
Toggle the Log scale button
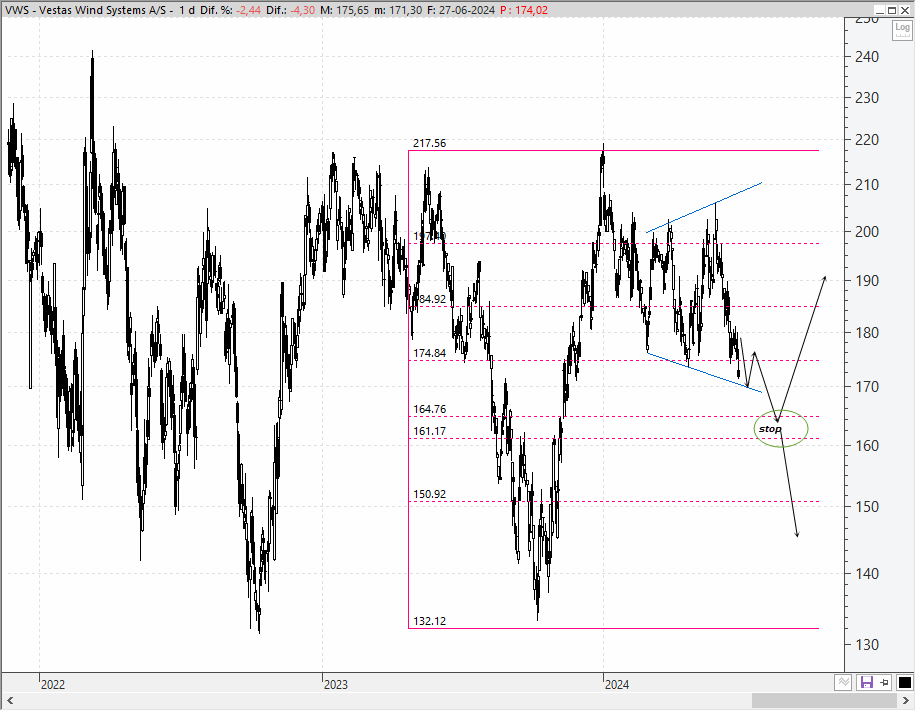(902, 30)
